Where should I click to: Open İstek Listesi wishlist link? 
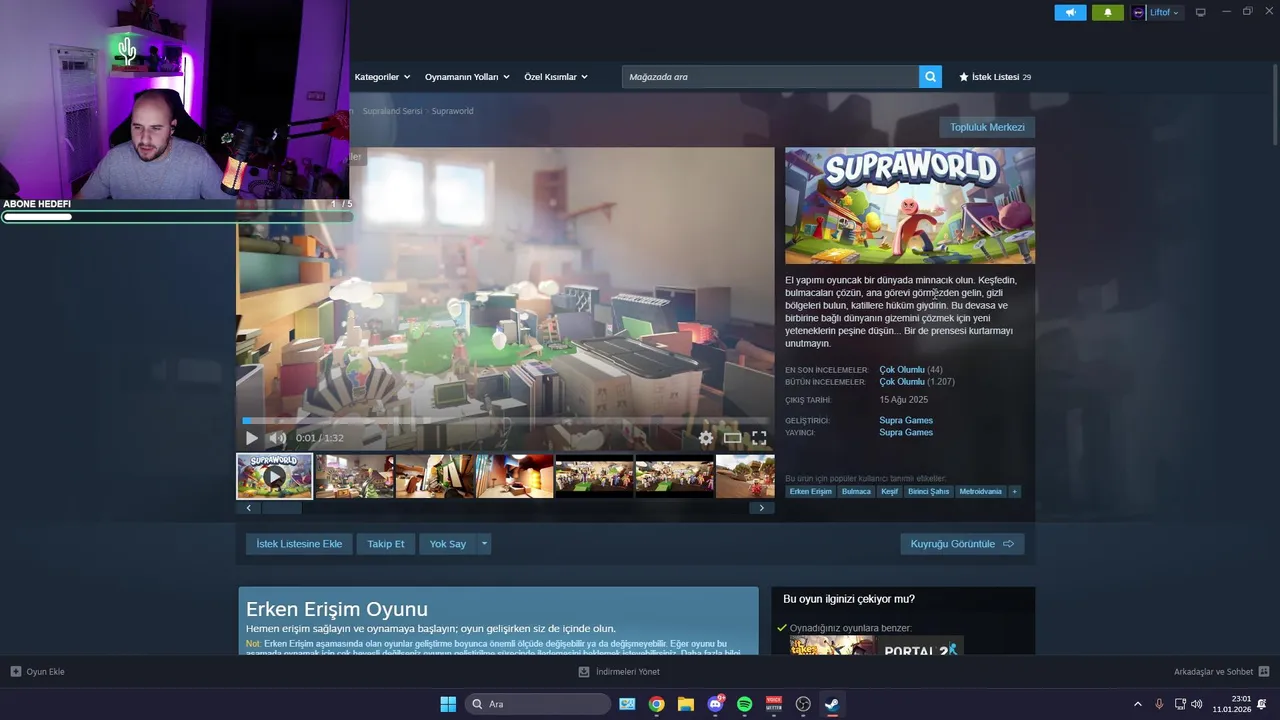click(x=995, y=77)
